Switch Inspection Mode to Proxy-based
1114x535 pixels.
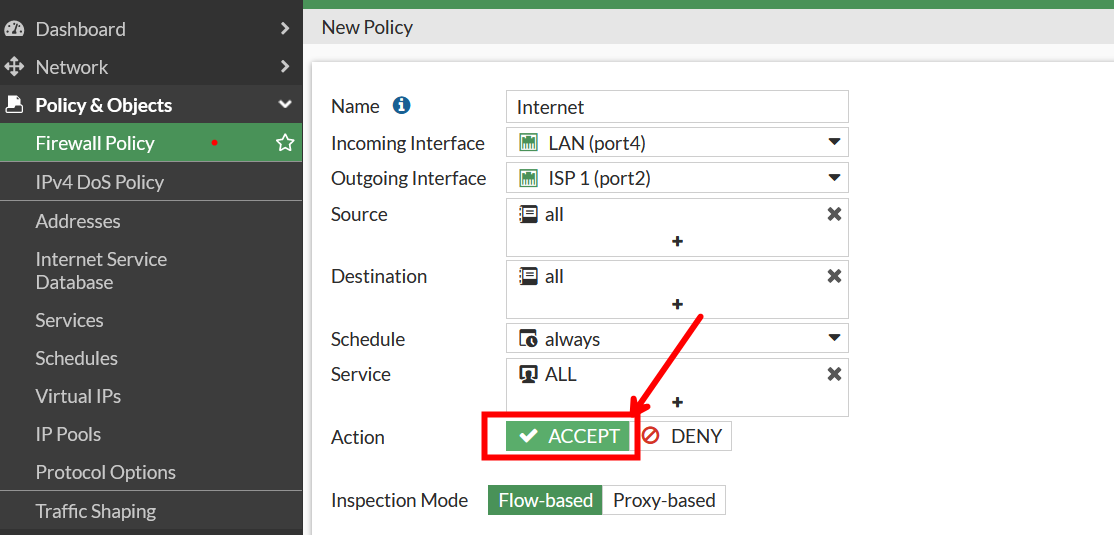click(x=664, y=500)
